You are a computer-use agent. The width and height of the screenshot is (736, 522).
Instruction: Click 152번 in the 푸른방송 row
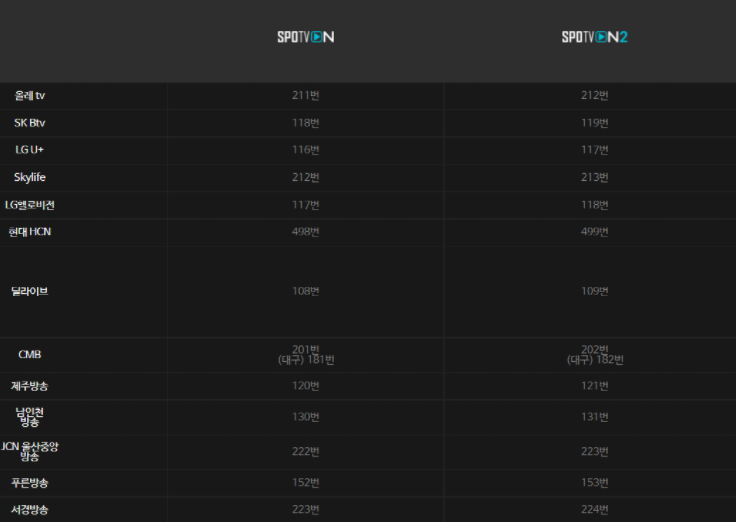[x=306, y=483]
